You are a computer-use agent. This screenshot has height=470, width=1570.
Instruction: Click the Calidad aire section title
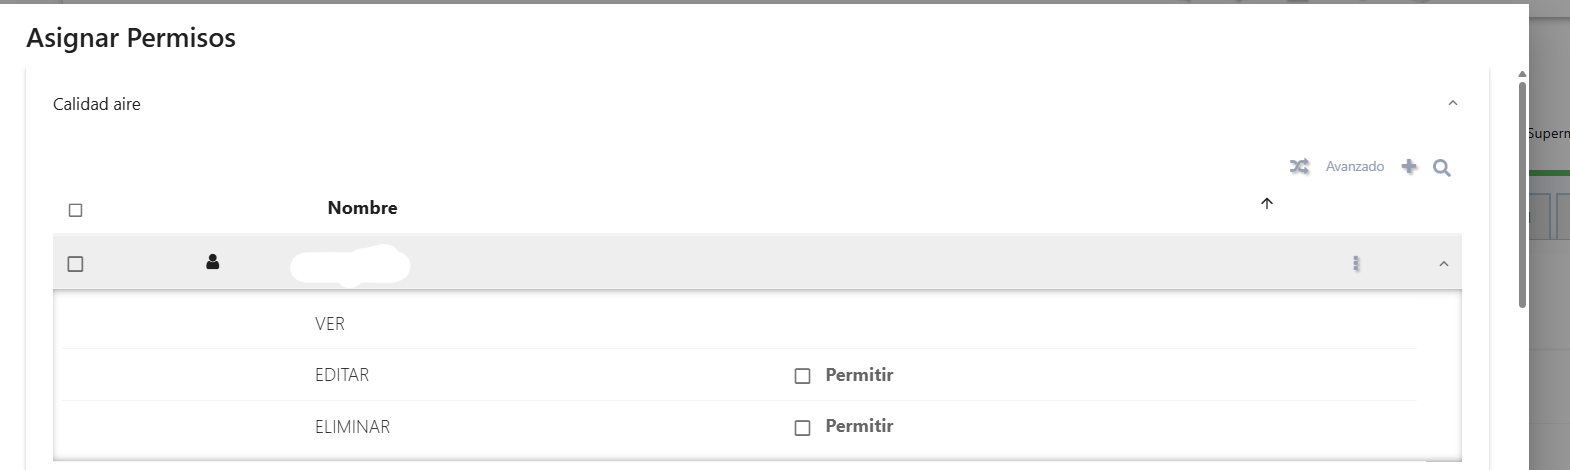(97, 104)
